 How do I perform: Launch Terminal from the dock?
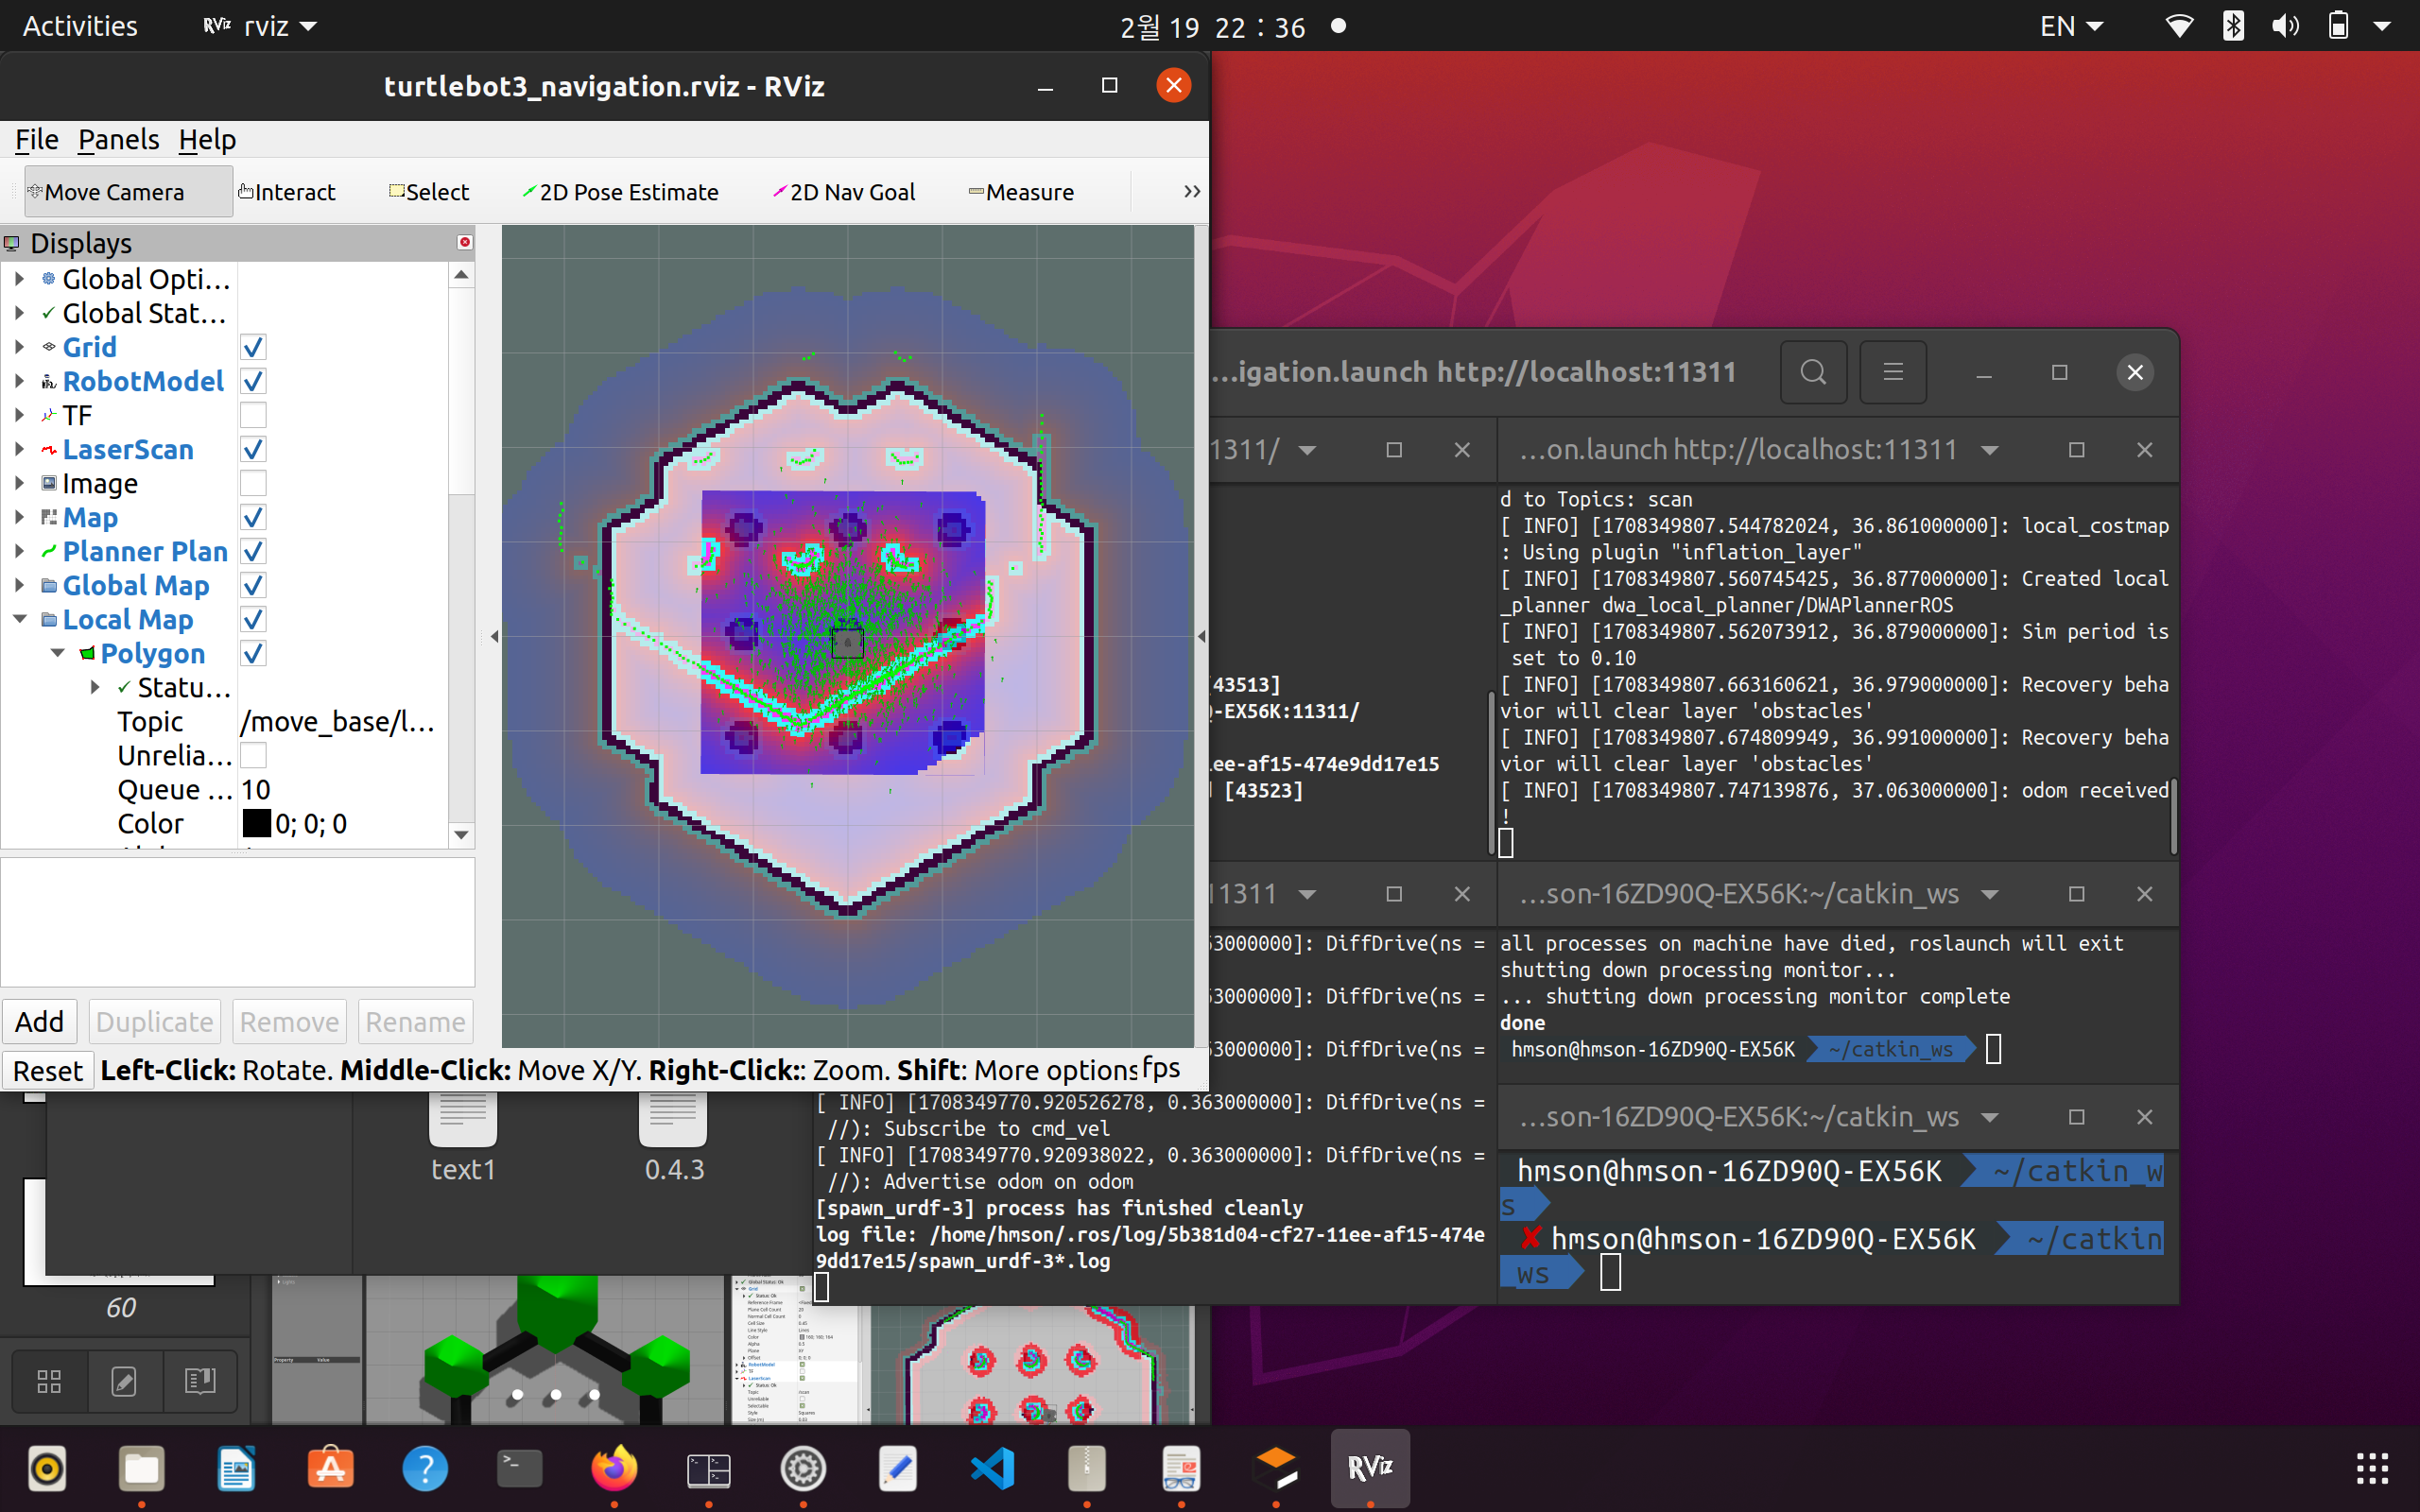coord(520,1468)
